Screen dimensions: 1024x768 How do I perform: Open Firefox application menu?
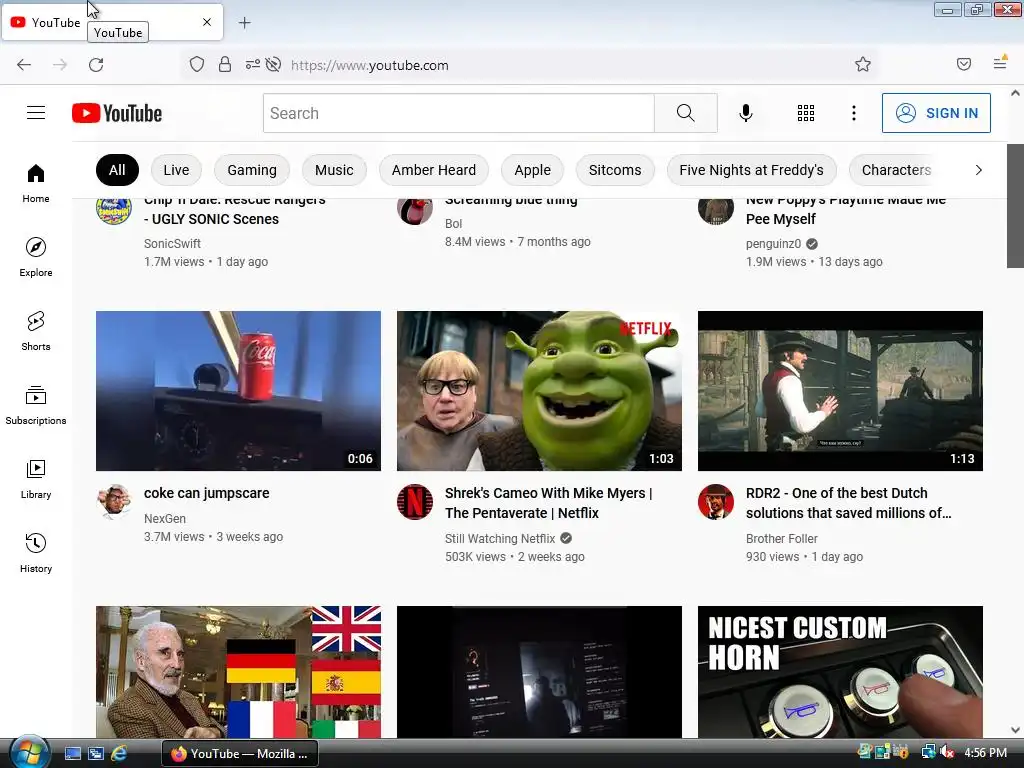click(1000, 63)
